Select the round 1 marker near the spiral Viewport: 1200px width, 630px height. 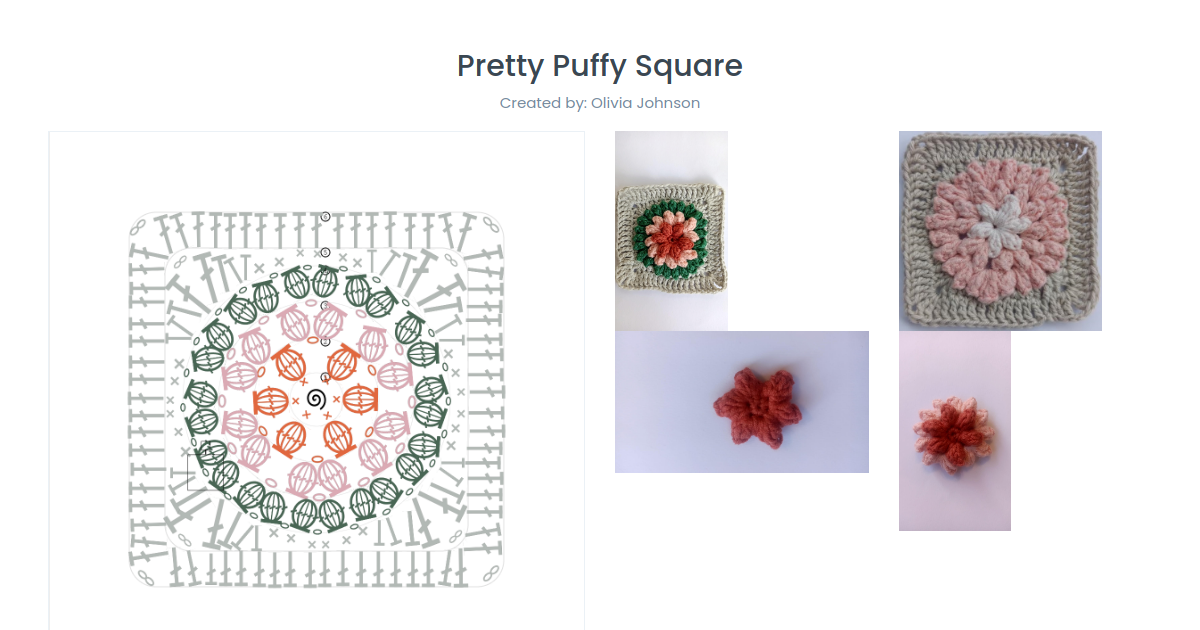[325, 377]
